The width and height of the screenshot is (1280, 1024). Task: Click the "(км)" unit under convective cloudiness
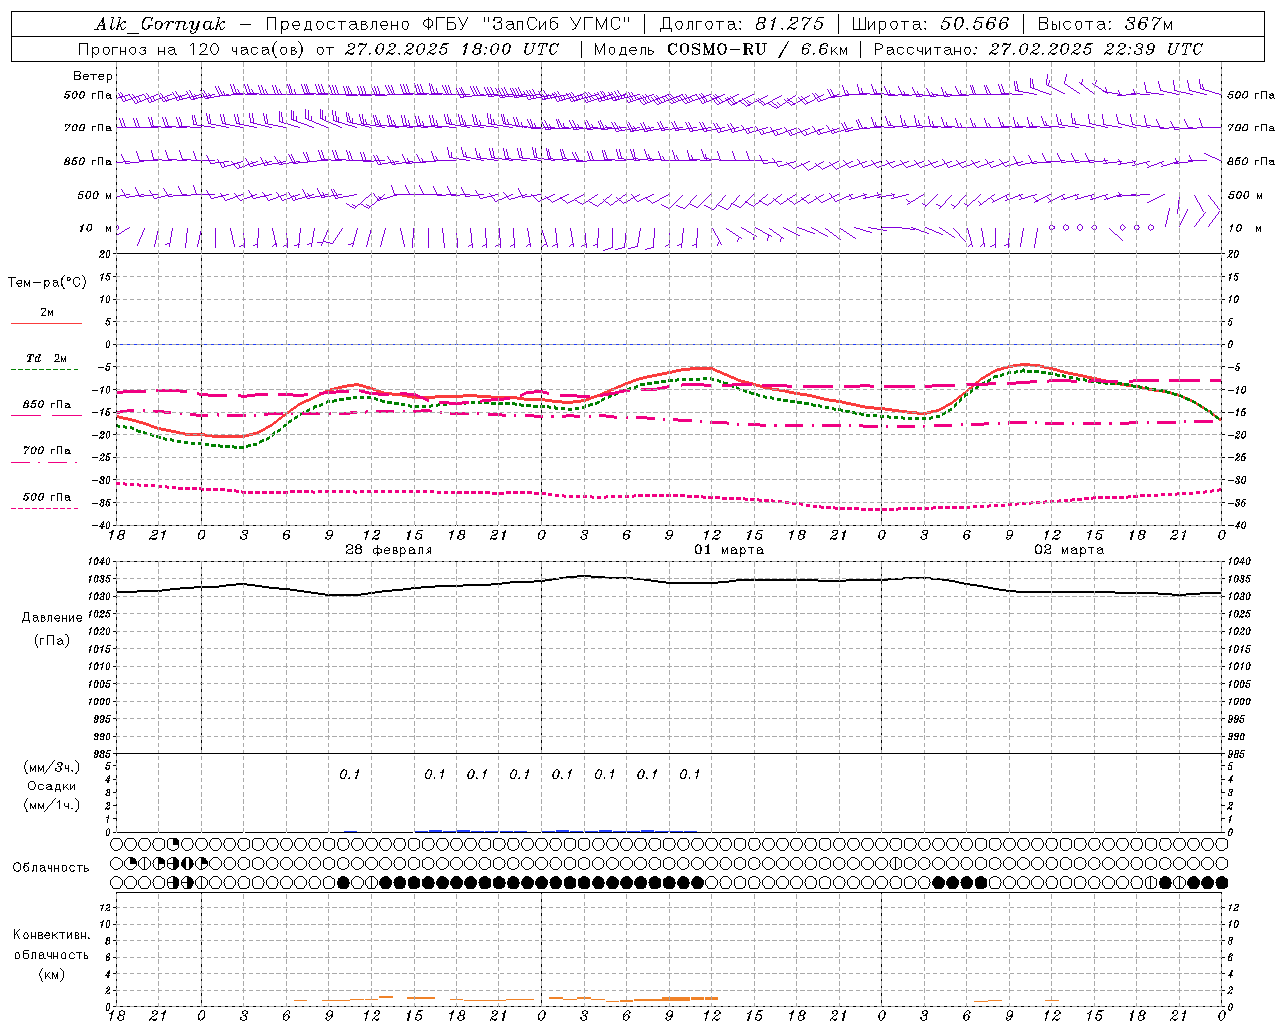[52, 974]
